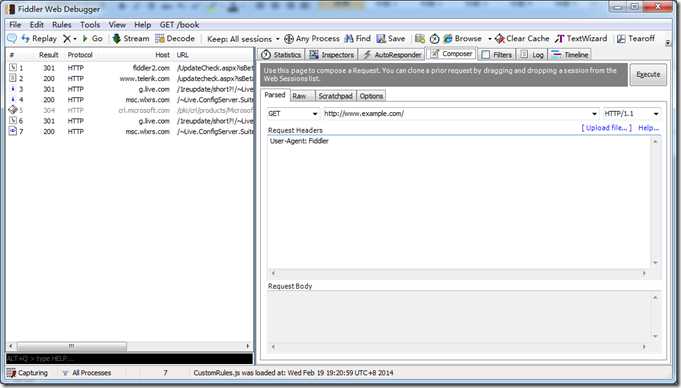681x388 pixels.
Task: Click the QuickExec command line box
Action: pos(129,358)
